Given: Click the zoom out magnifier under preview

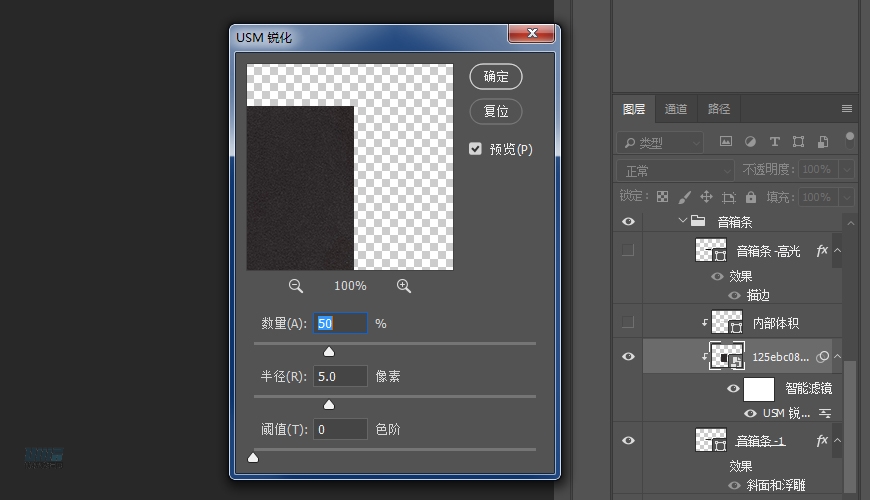Looking at the screenshot, I should tap(296, 286).
